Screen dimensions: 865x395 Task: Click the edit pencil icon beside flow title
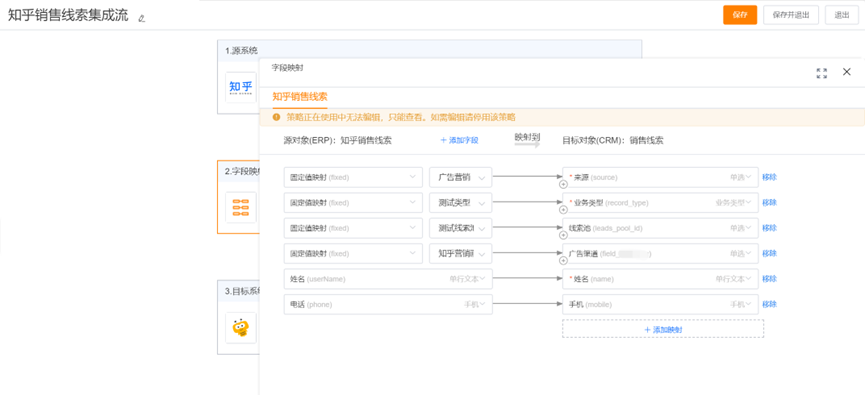(142, 18)
